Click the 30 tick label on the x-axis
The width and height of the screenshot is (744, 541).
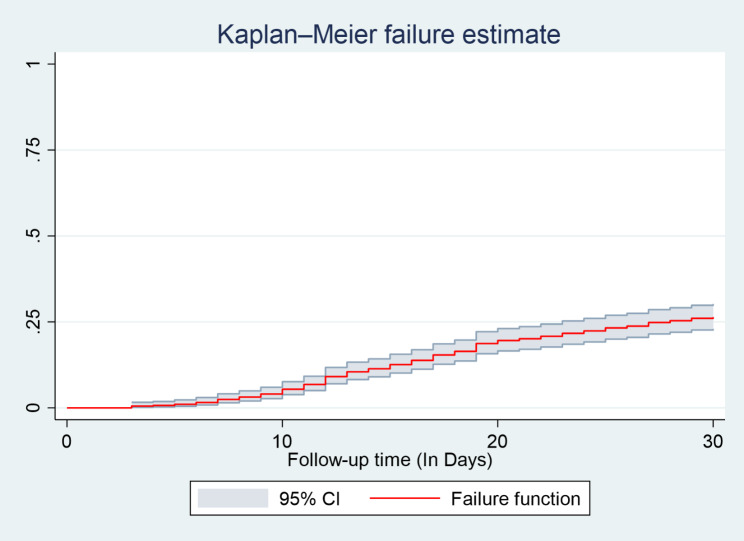(x=712, y=443)
